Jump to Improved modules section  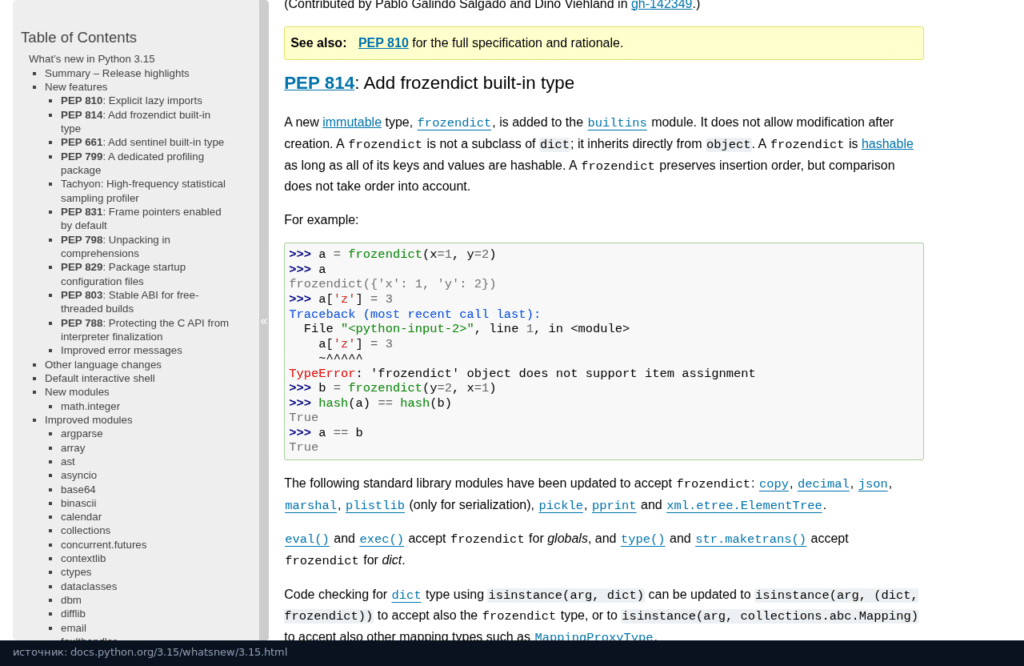[88, 420]
